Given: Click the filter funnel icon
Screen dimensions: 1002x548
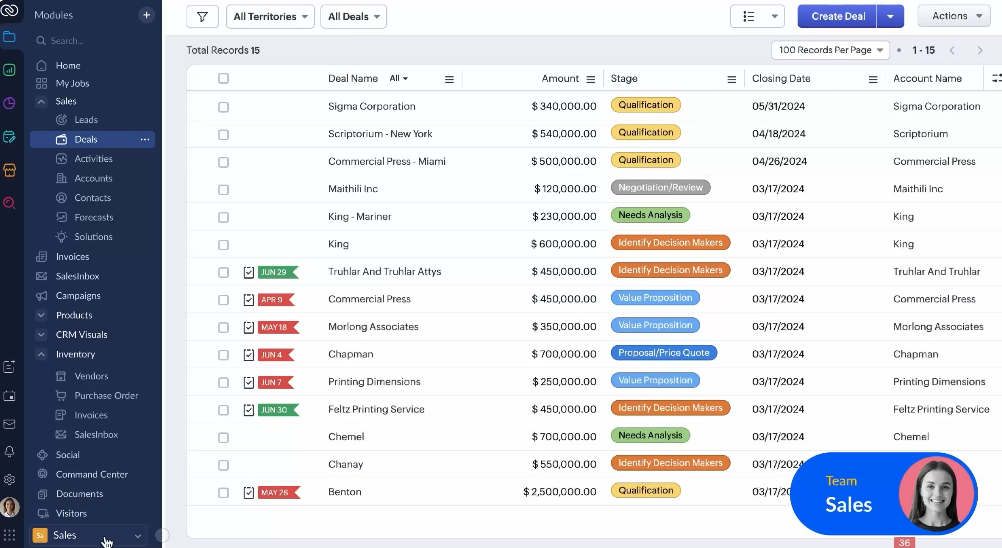Looking at the screenshot, I should click(x=202, y=17).
